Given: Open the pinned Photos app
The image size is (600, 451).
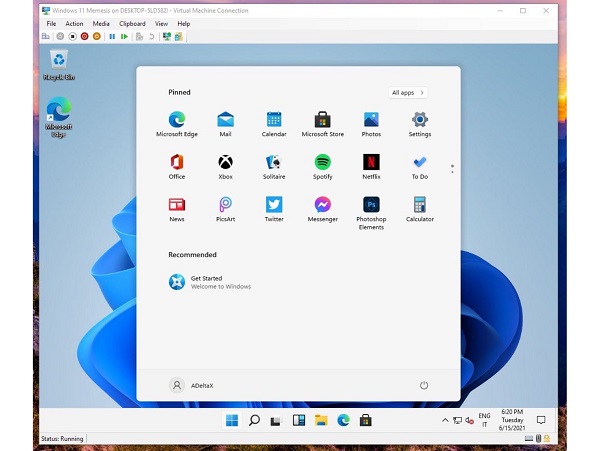Looking at the screenshot, I should (371, 124).
